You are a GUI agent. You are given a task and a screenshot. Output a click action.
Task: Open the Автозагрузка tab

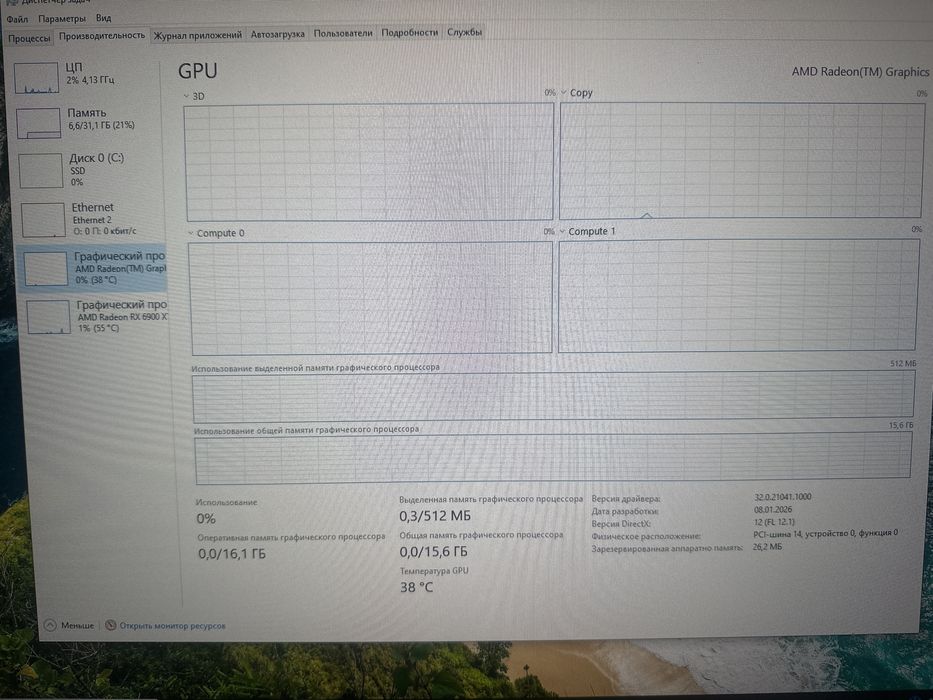pos(277,34)
